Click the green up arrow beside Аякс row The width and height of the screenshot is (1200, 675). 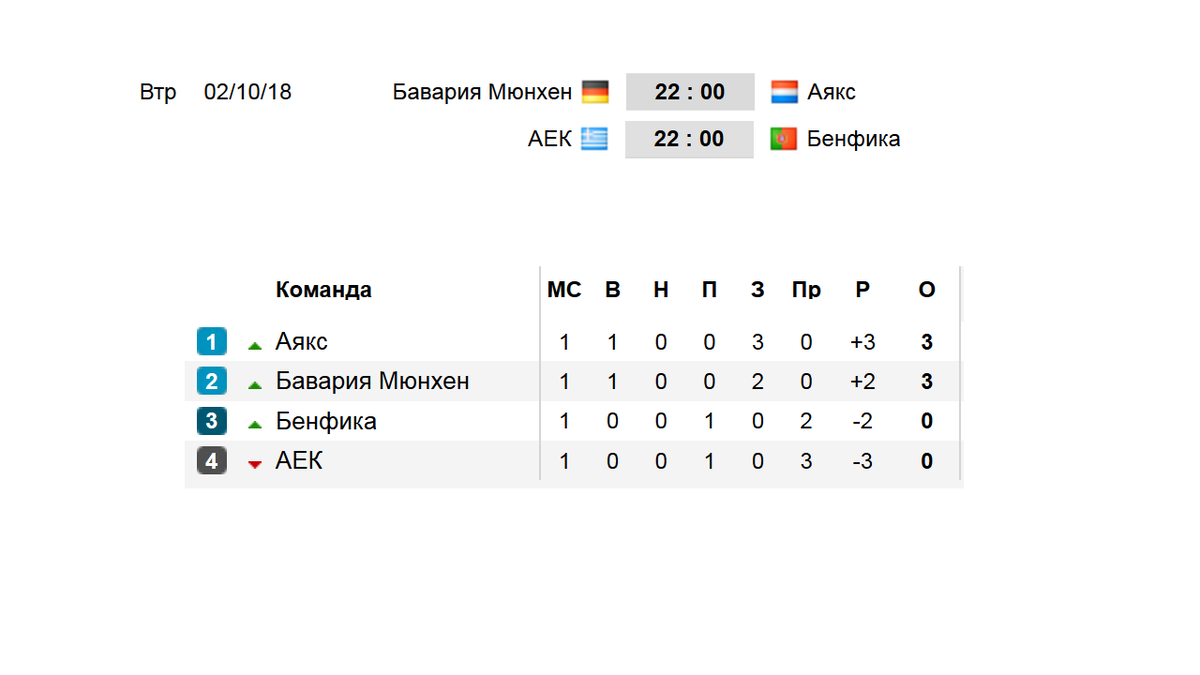pos(255,345)
